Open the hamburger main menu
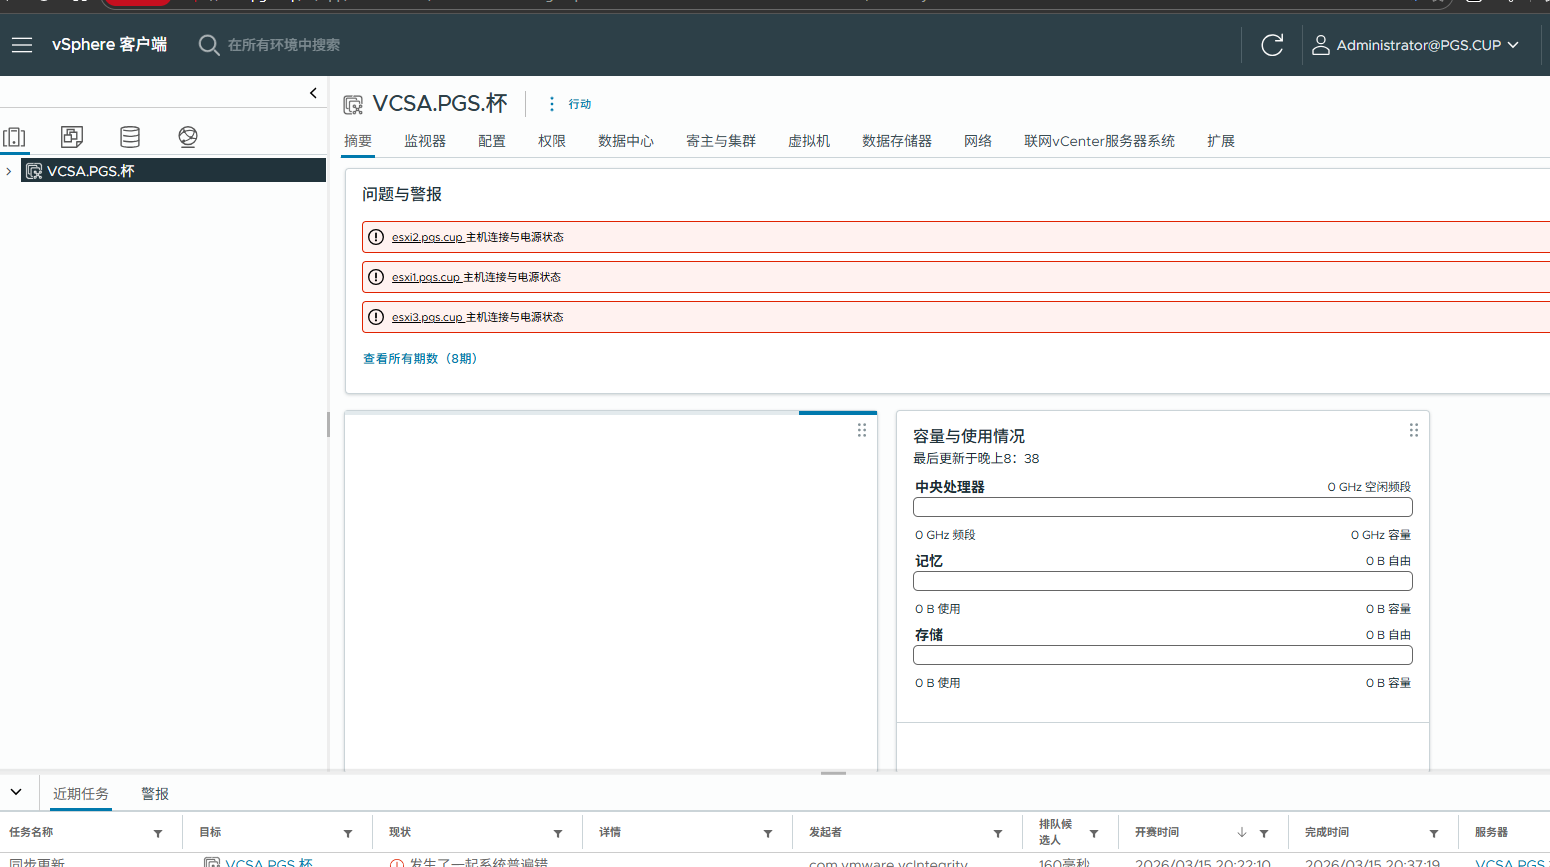Screen dimensions: 1550x867 (22, 45)
